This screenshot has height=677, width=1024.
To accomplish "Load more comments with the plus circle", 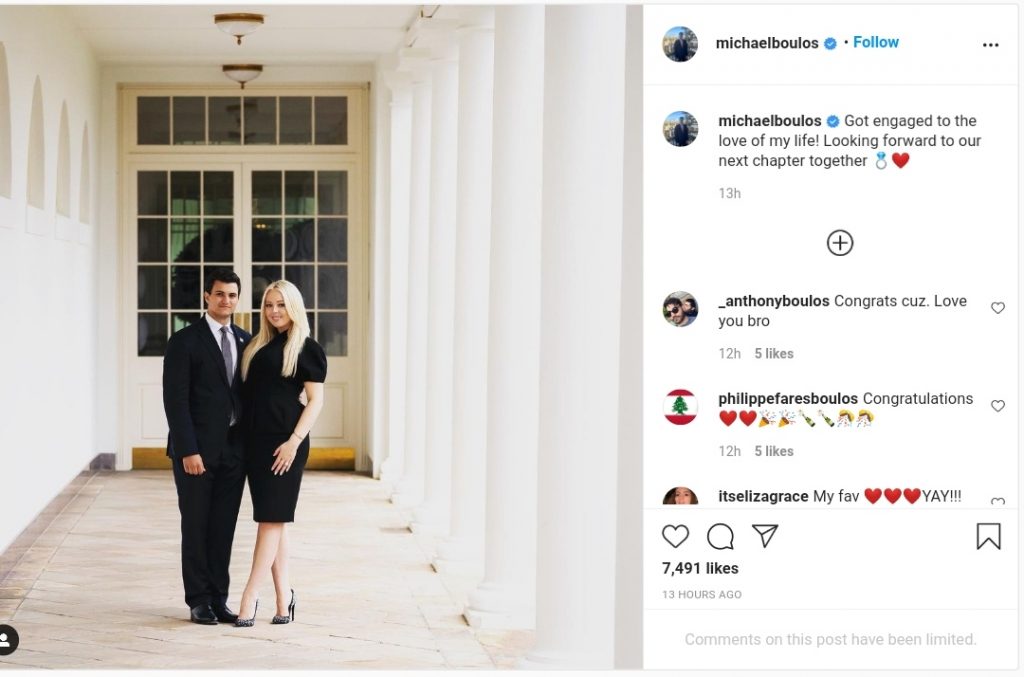I will click(x=840, y=243).
